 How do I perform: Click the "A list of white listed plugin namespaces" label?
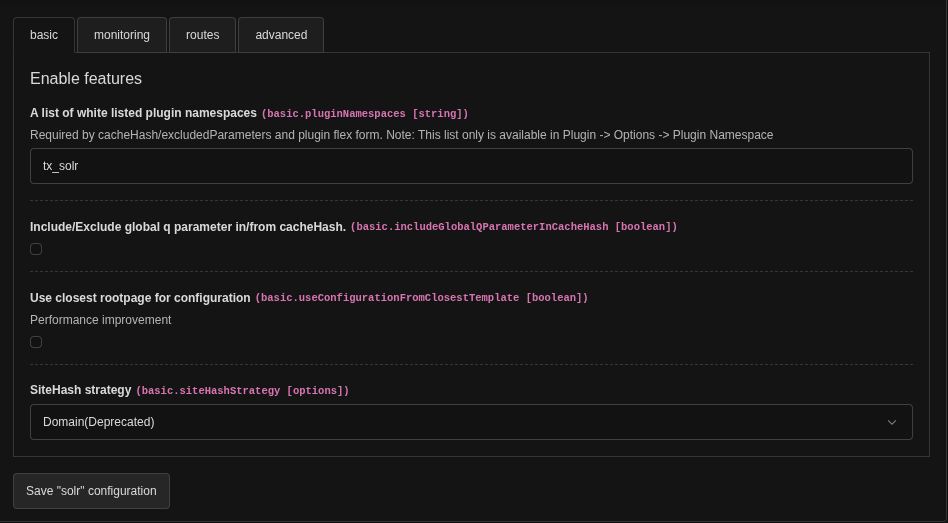[x=143, y=113]
